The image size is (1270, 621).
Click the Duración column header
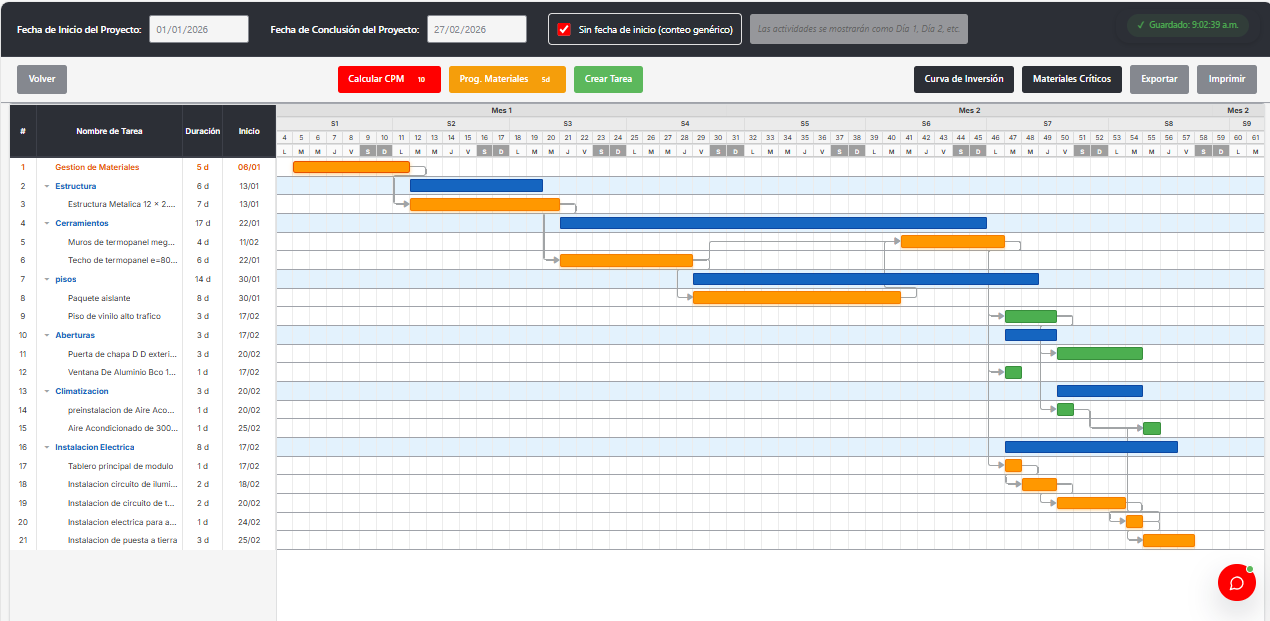click(202, 131)
